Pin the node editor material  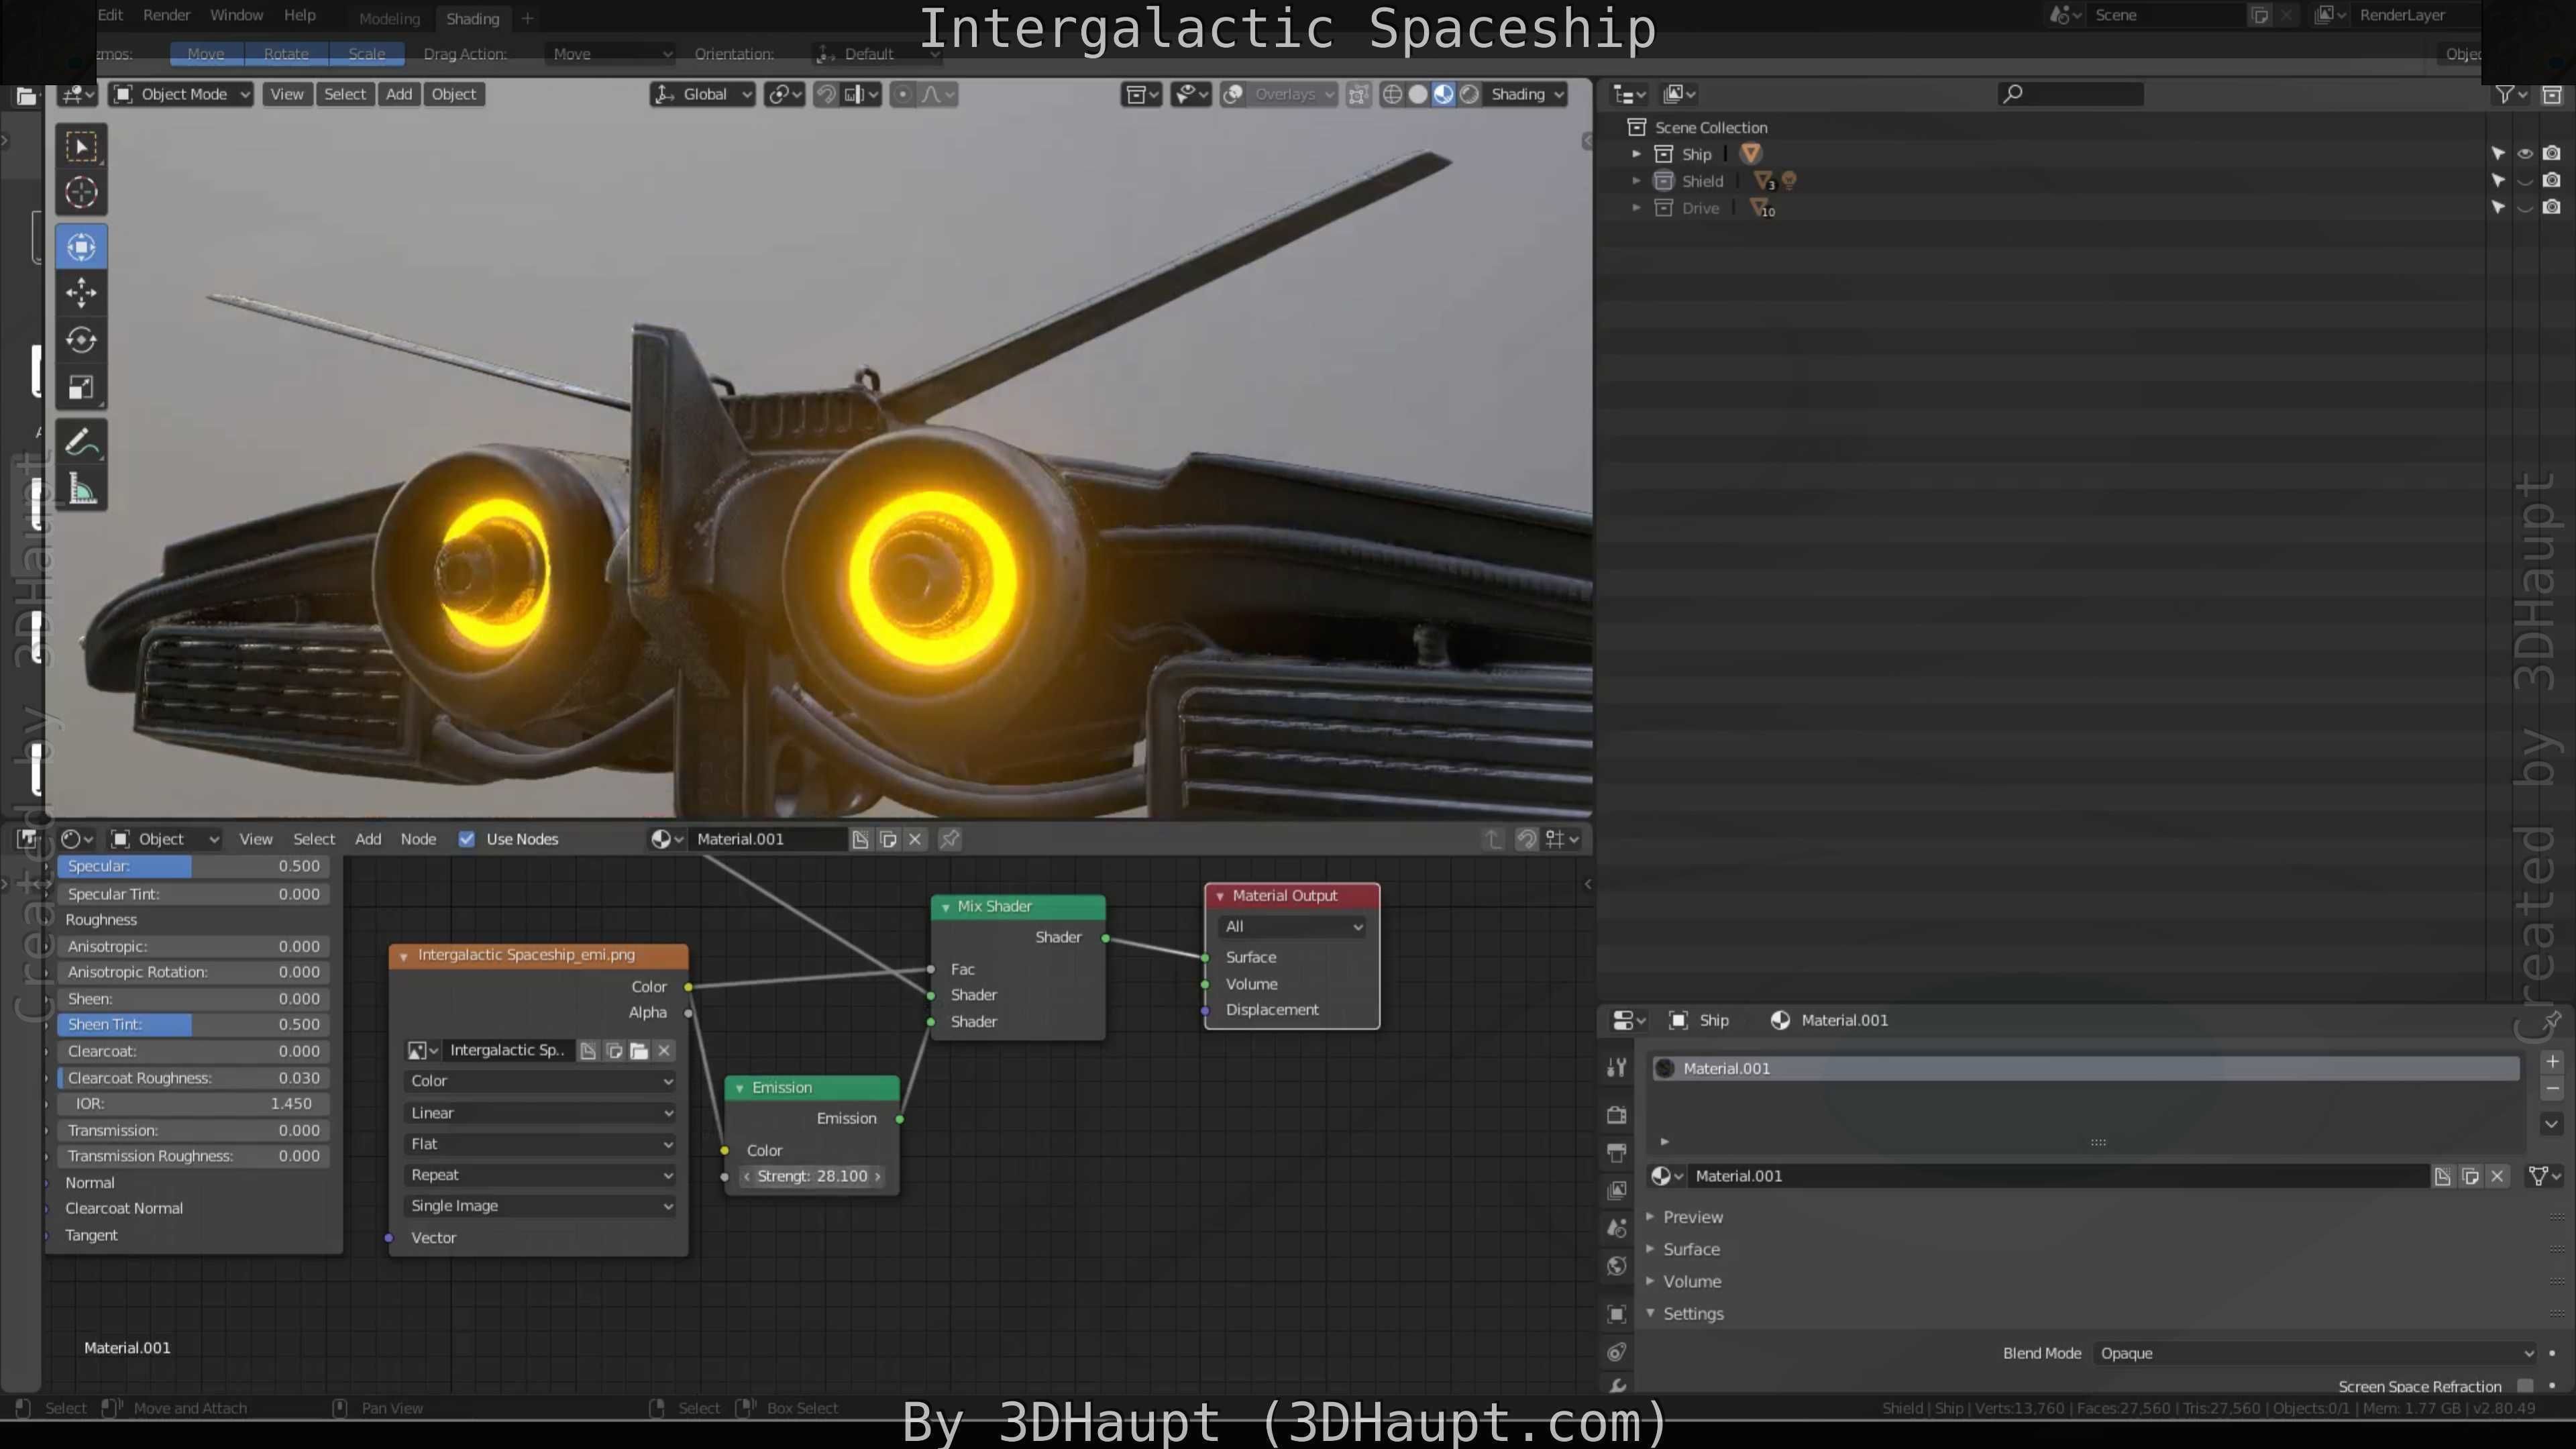[x=950, y=839]
